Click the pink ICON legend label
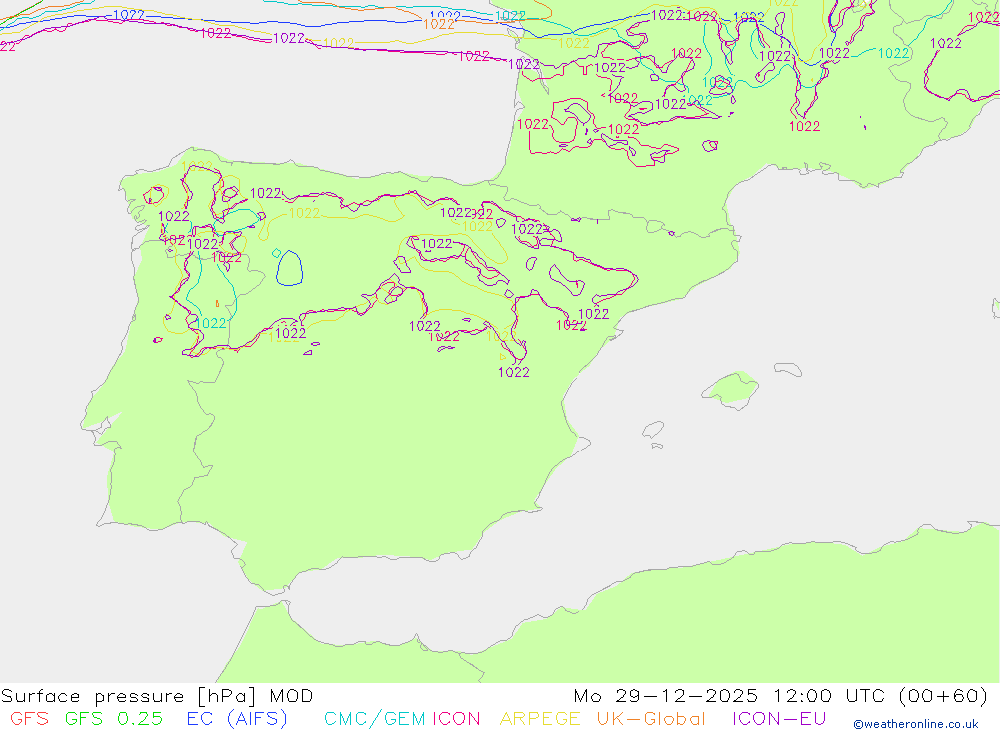The image size is (1000, 733). pos(456,719)
